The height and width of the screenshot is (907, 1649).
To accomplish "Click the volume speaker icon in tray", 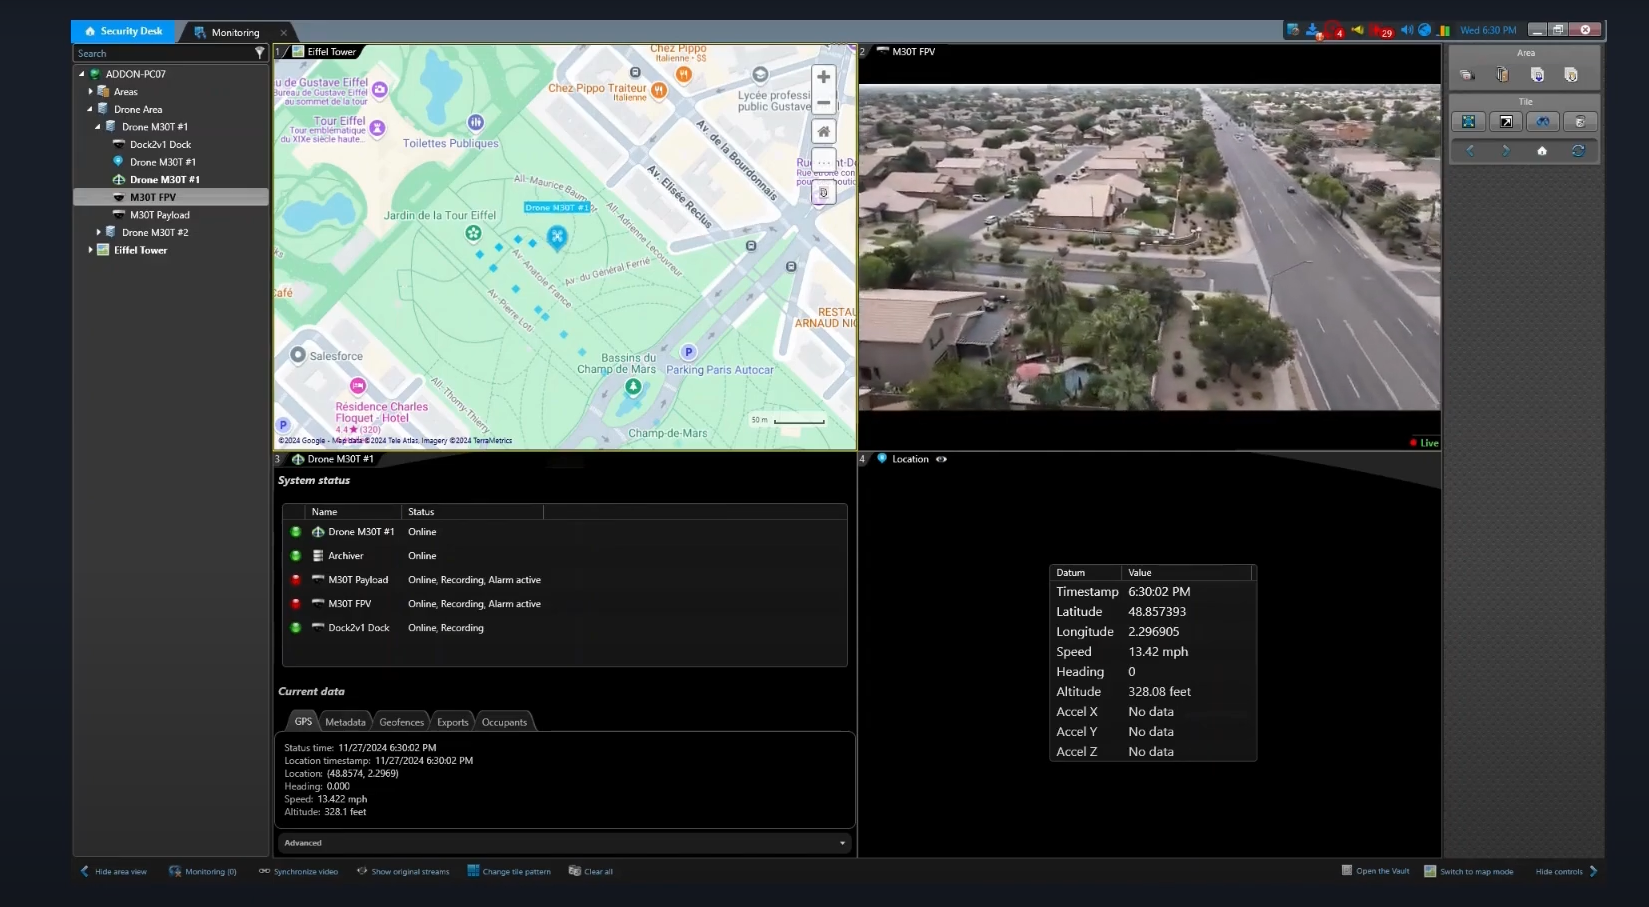I will coord(1406,30).
